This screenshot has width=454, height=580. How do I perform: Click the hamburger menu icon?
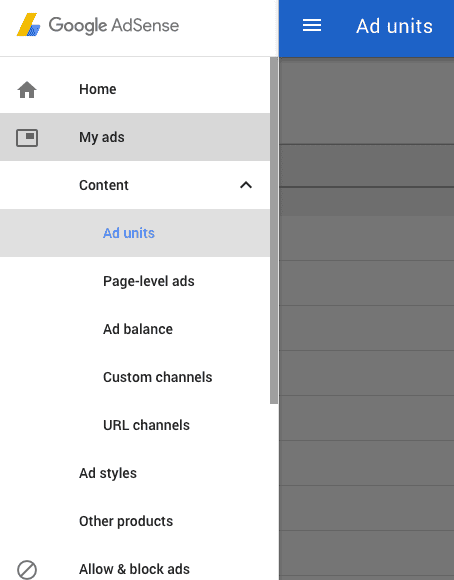click(312, 26)
